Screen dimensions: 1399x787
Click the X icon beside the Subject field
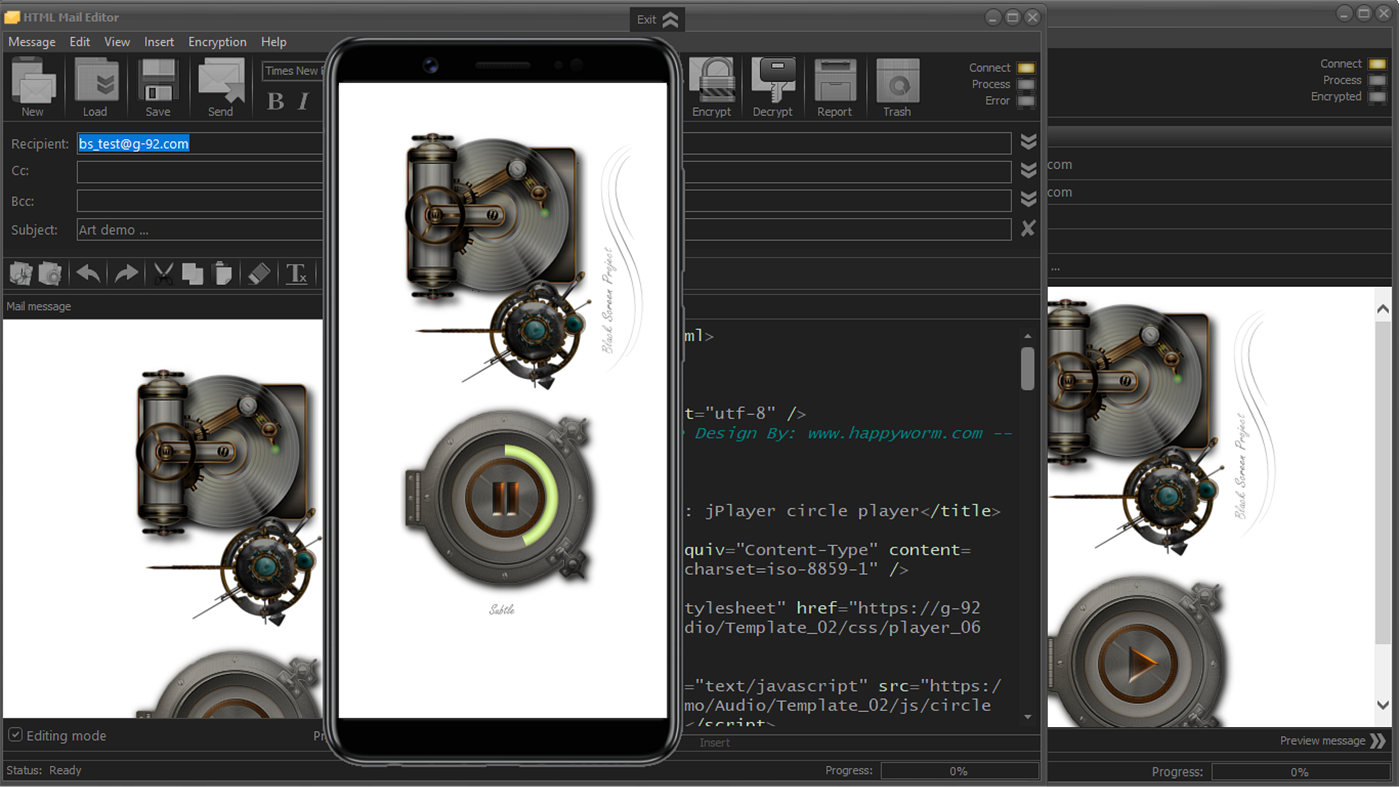[x=1028, y=229]
